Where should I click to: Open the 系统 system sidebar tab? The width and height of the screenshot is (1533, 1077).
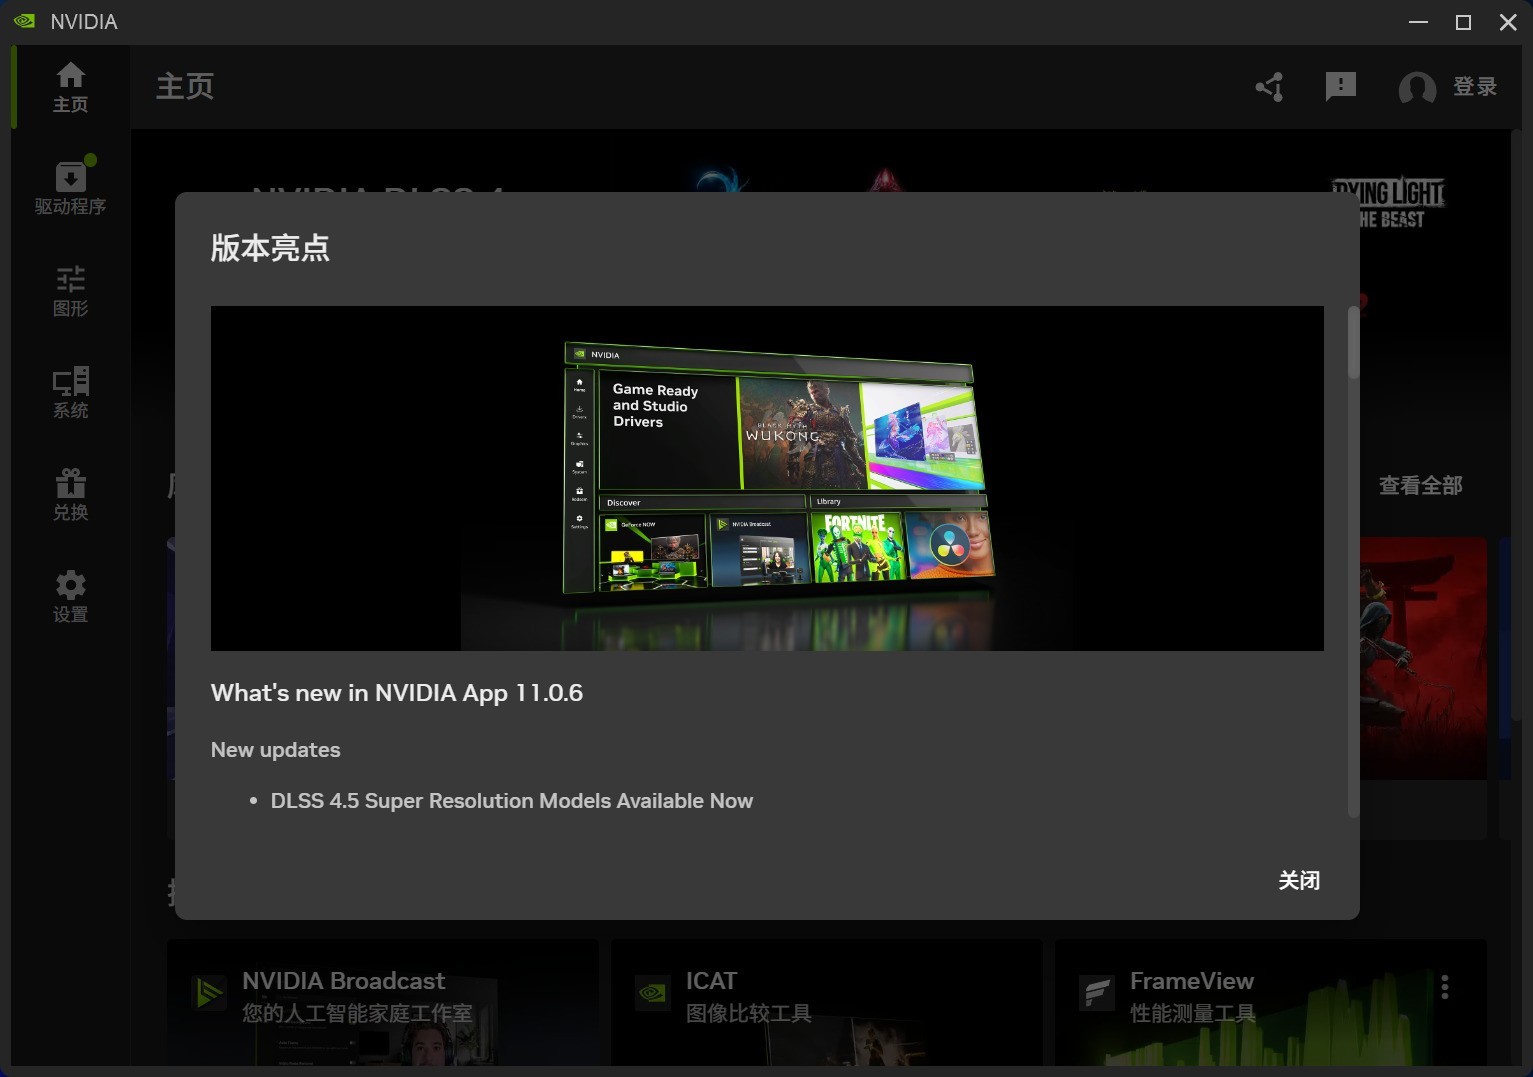click(x=70, y=393)
